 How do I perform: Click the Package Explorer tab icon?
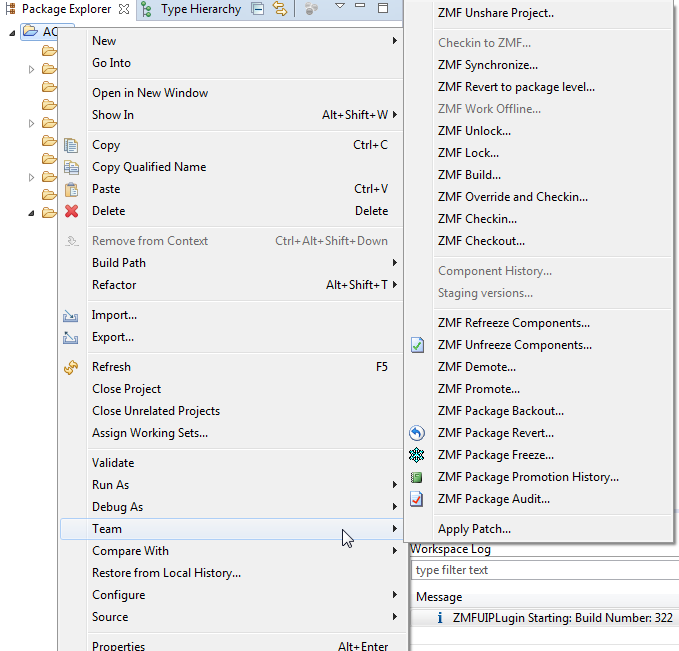pos(11,9)
